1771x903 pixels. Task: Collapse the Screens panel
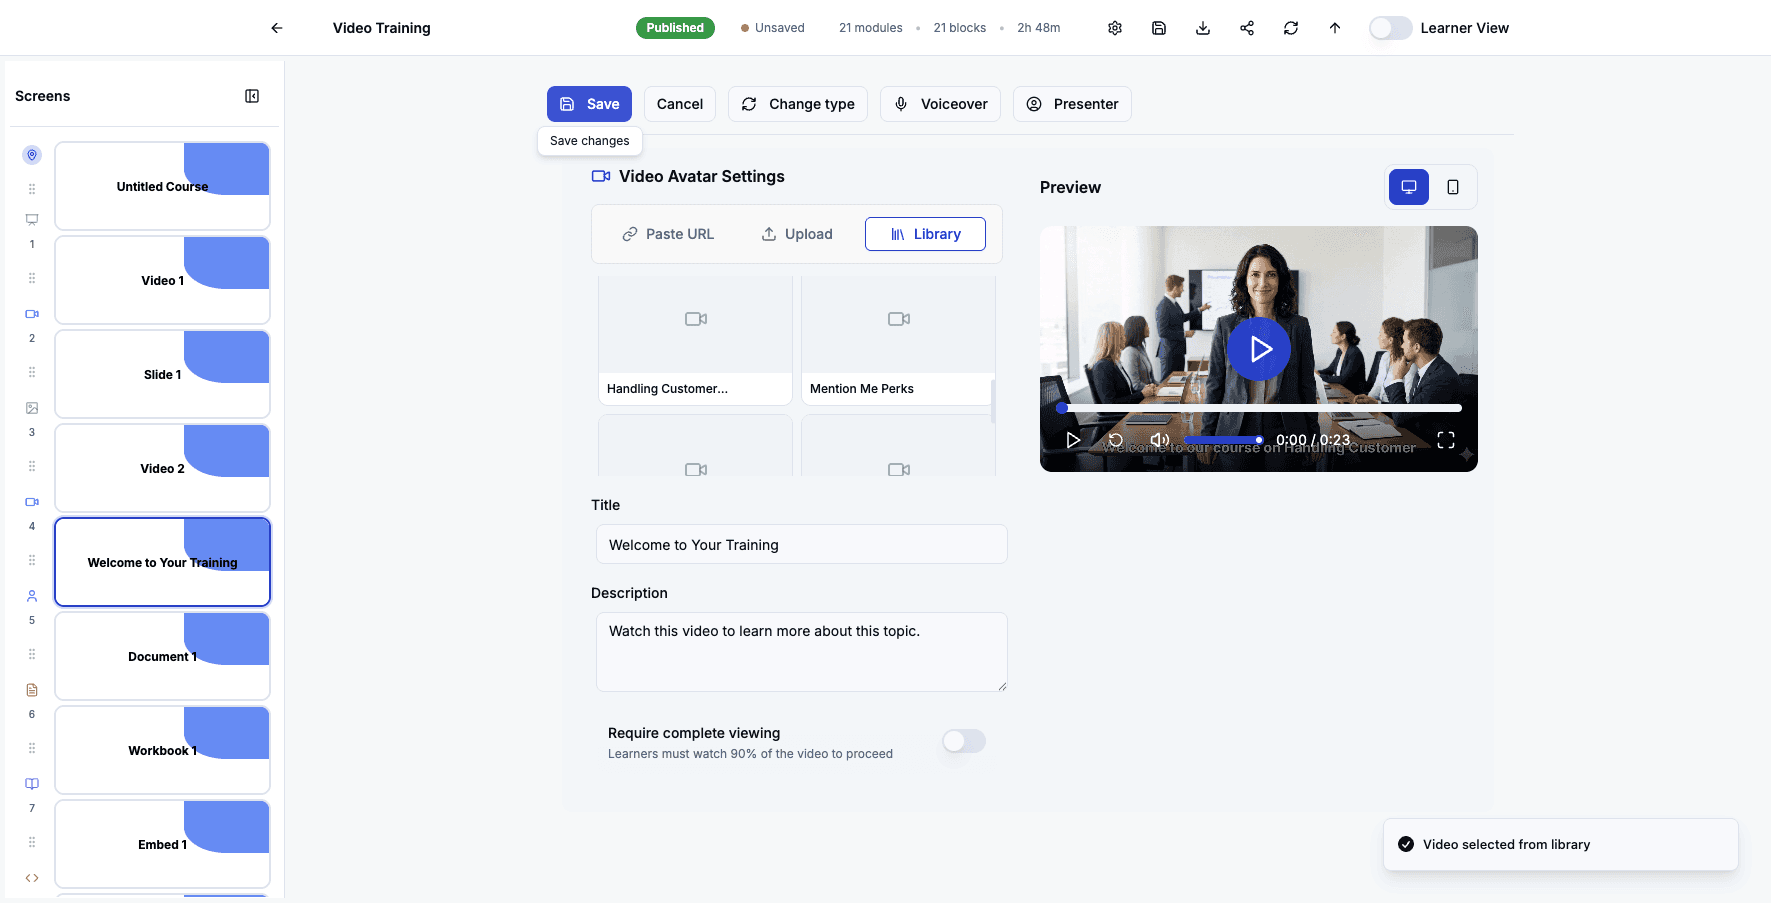point(252,95)
